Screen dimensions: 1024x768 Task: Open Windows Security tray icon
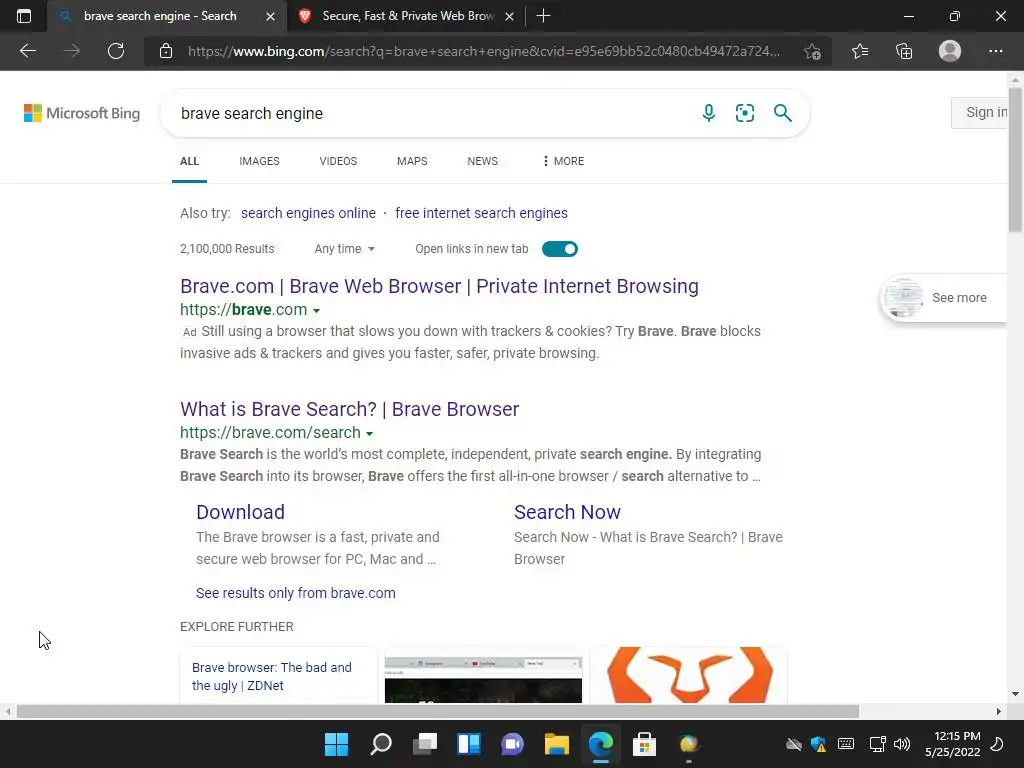pyautogui.click(x=818, y=744)
